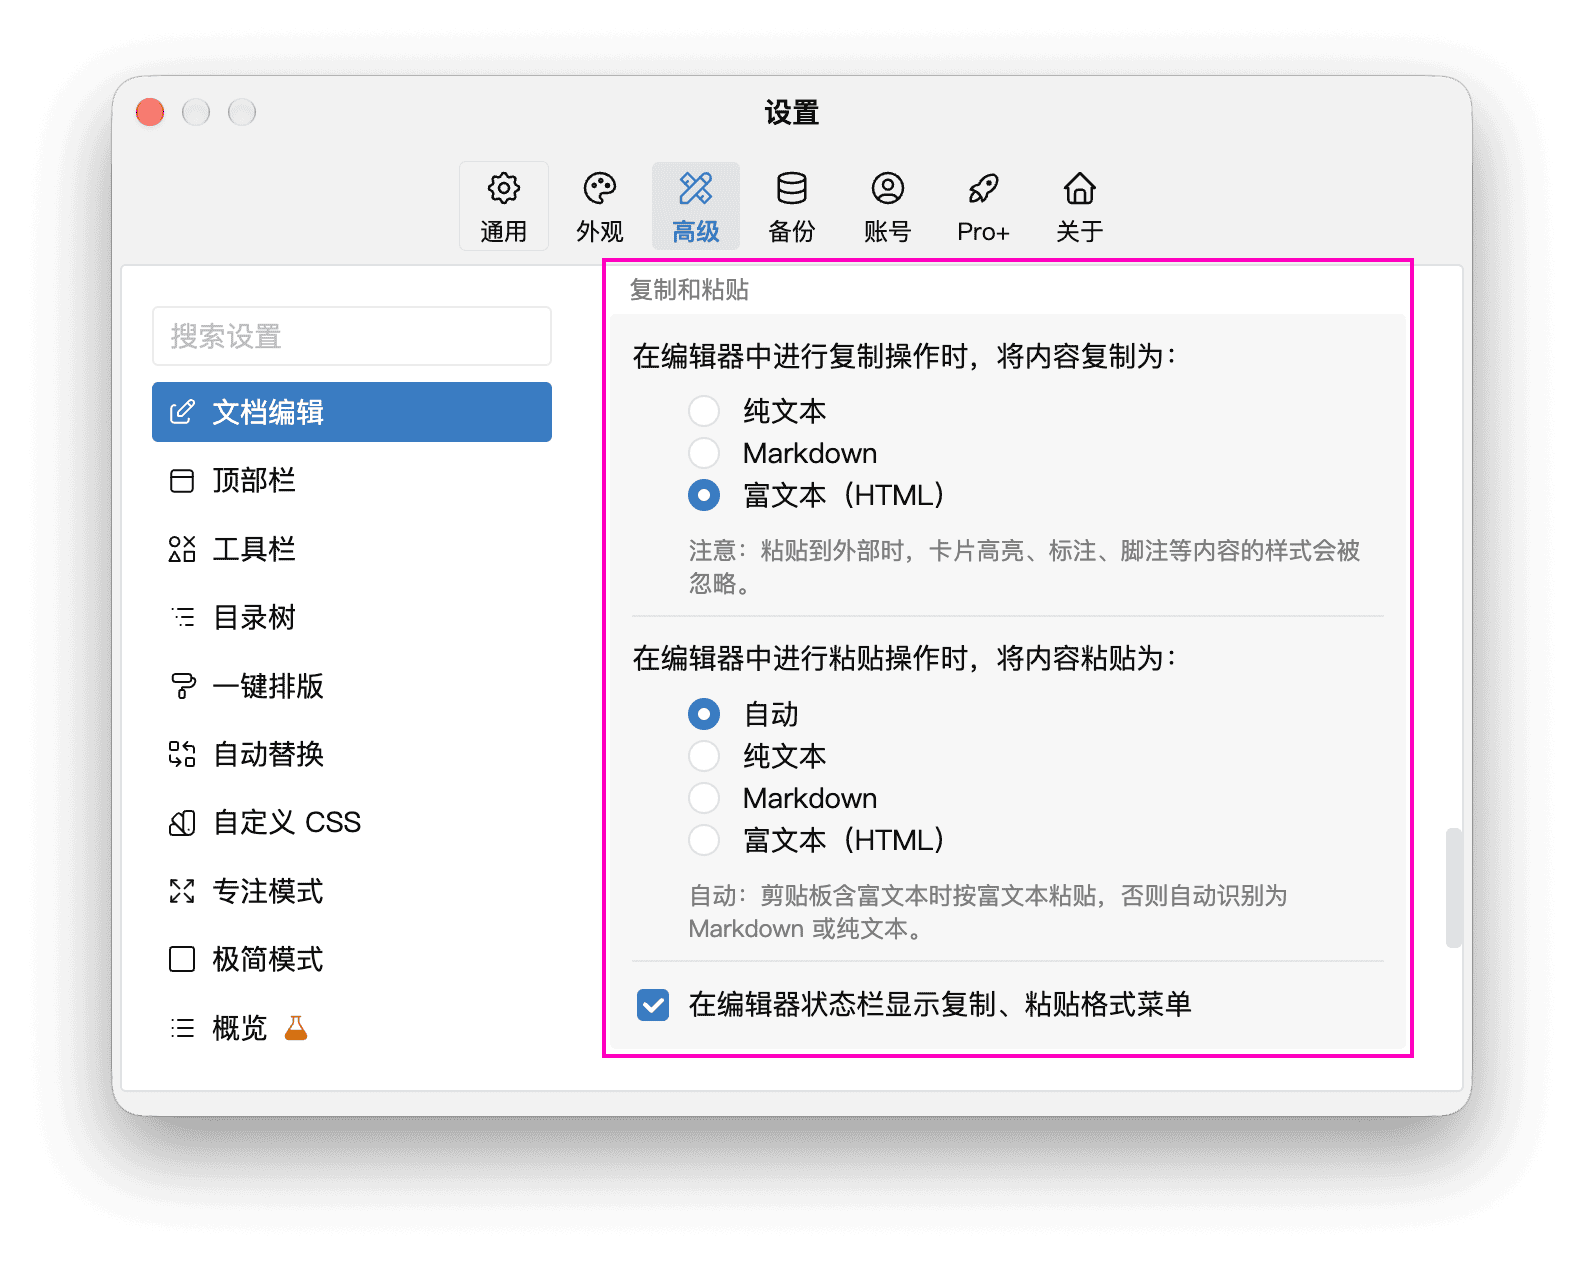Open the 关于 home tab

click(1080, 206)
